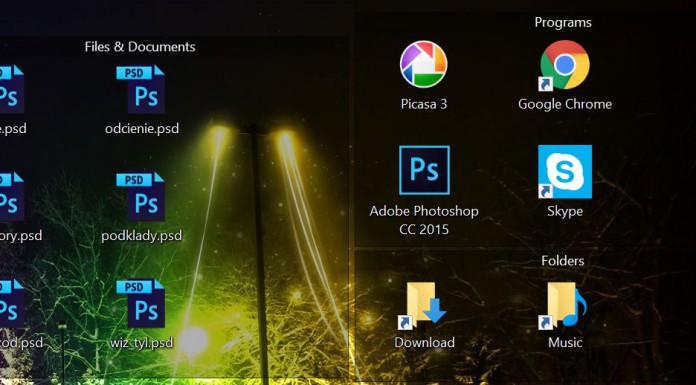Select the podklady.psd file icon
696x385 pixels.
coord(141,196)
